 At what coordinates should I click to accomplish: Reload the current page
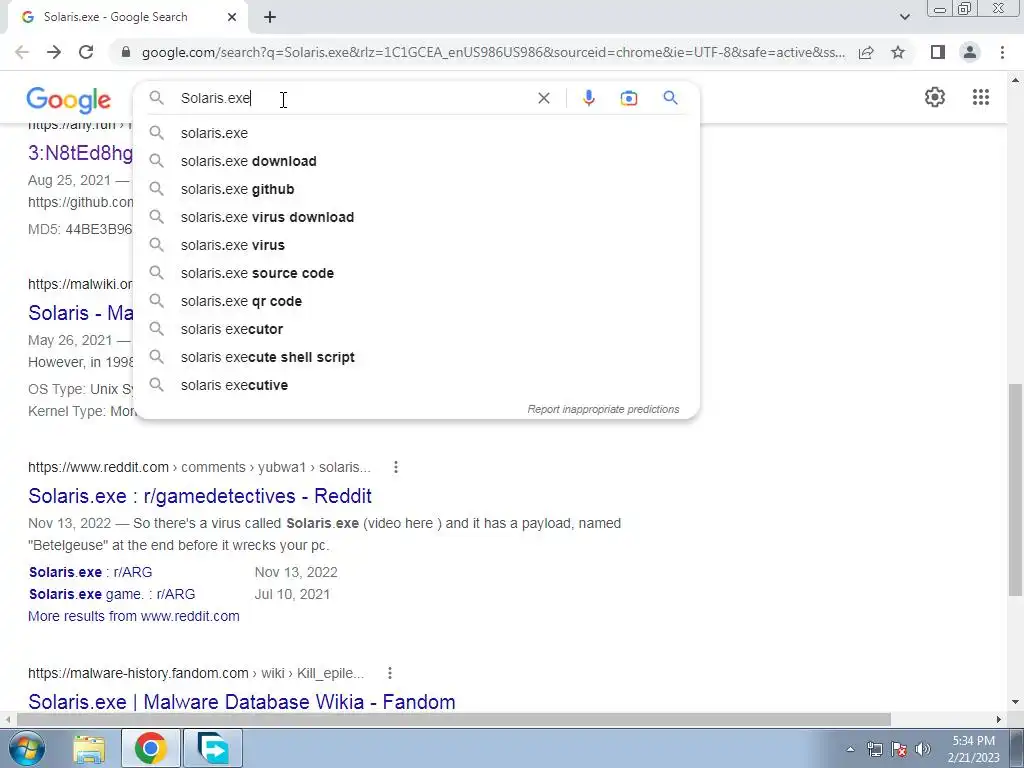(x=86, y=52)
